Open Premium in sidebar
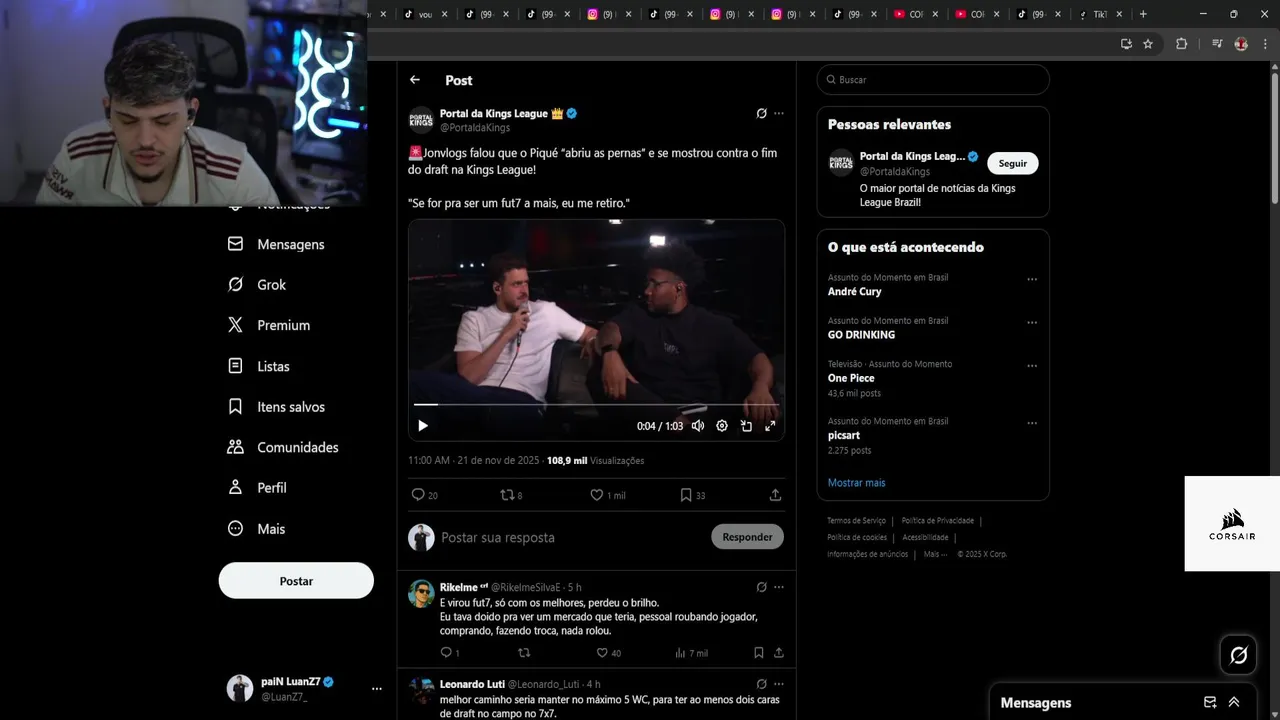The height and width of the screenshot is (720, 1280). pos(269,325)
